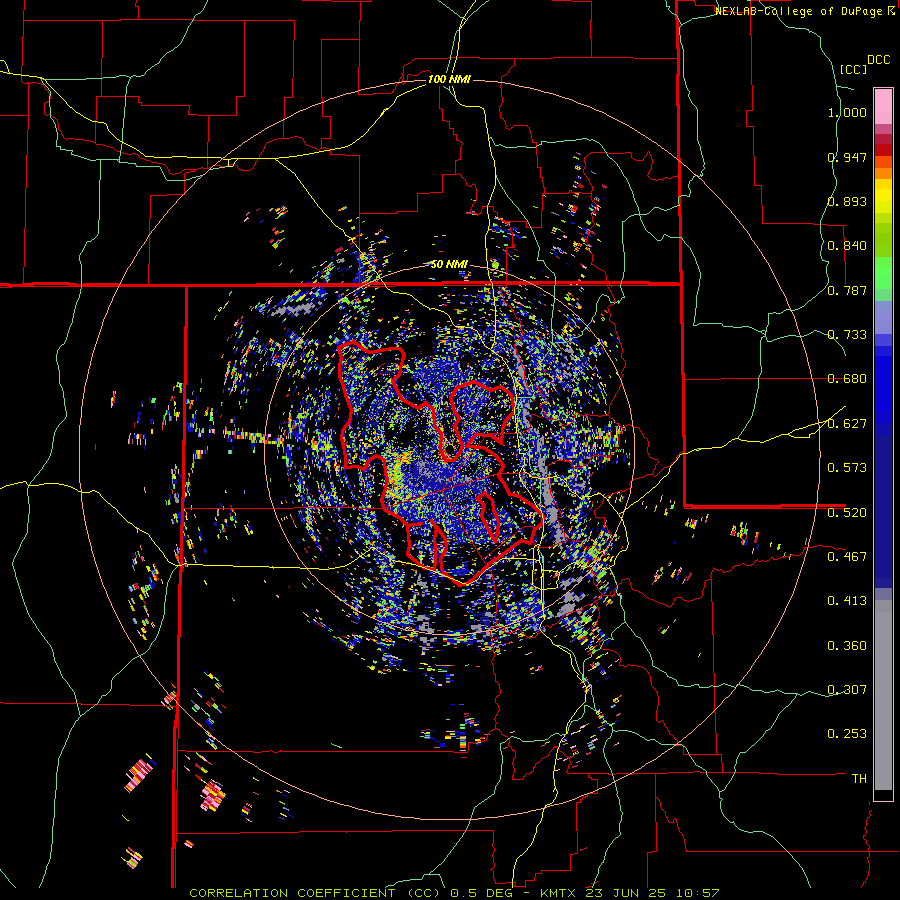Click the 0.413 scale value

[847, 601]
